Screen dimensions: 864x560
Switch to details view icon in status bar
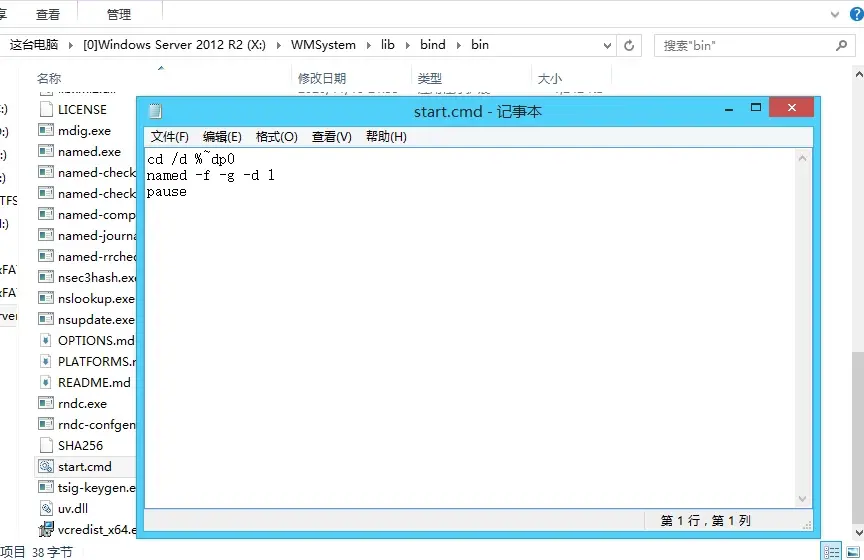(x=831, y=551)
